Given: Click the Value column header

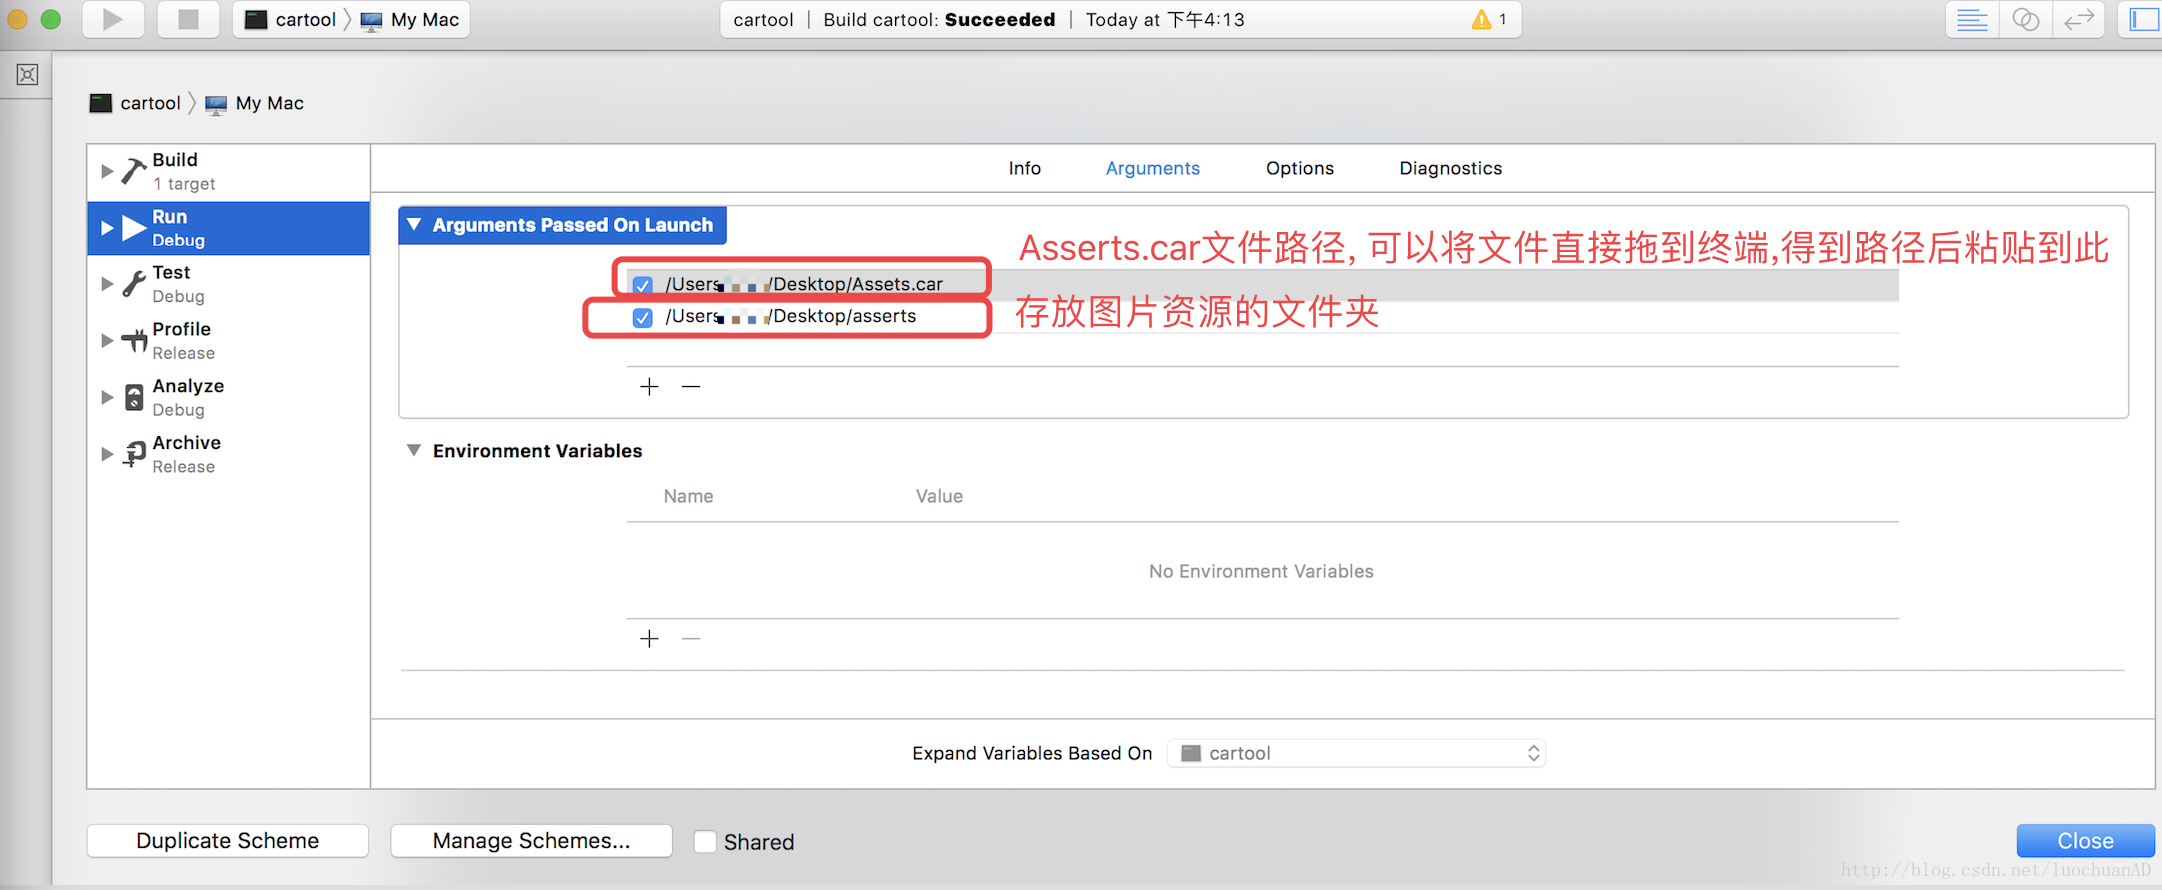Looking at the screenshot, I should point(939,496).
